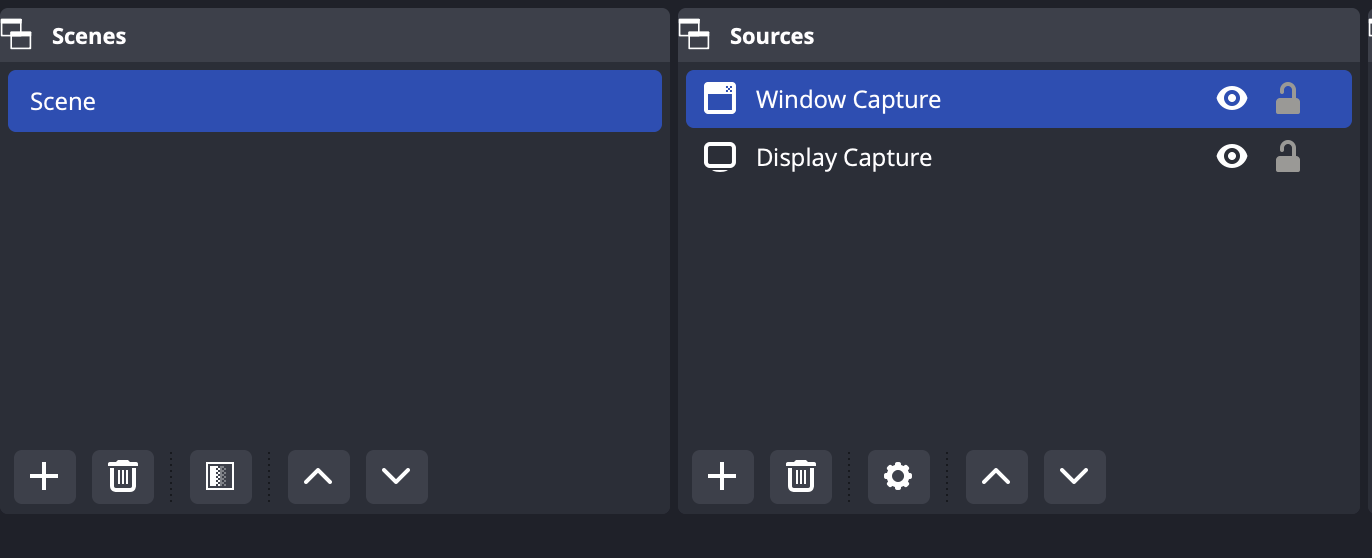1372x558 pixels.
Task: Open scene filters icon in Scenes panel
Action: (221, 477)
